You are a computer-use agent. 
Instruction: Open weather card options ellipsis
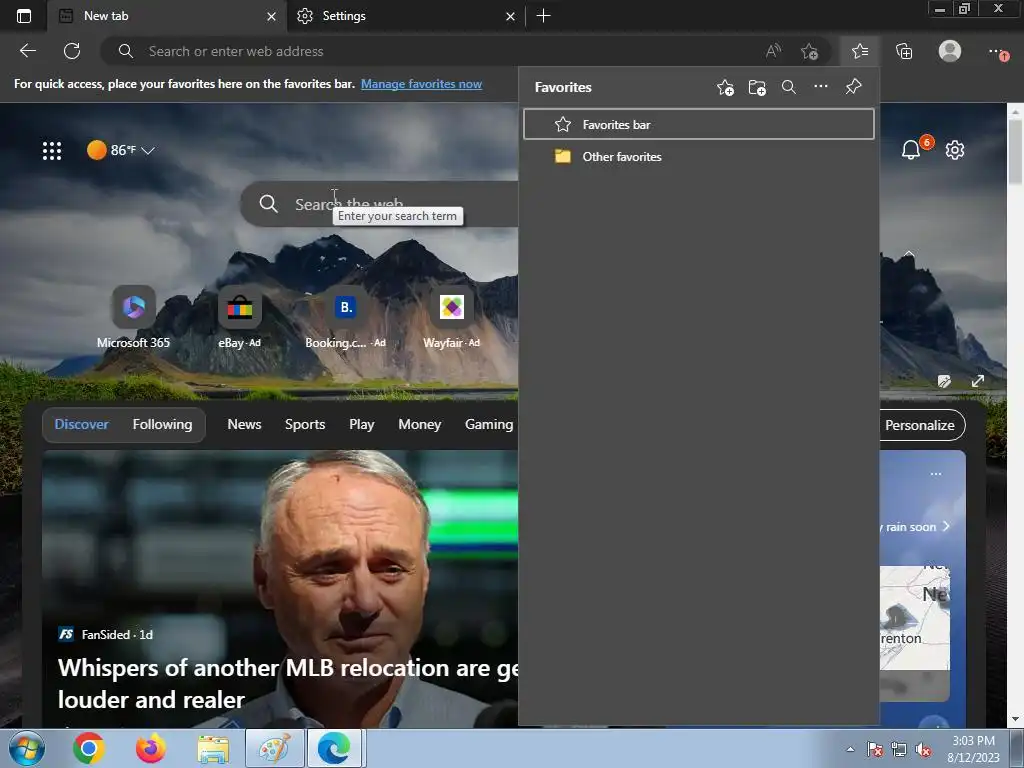pos(936,474)
